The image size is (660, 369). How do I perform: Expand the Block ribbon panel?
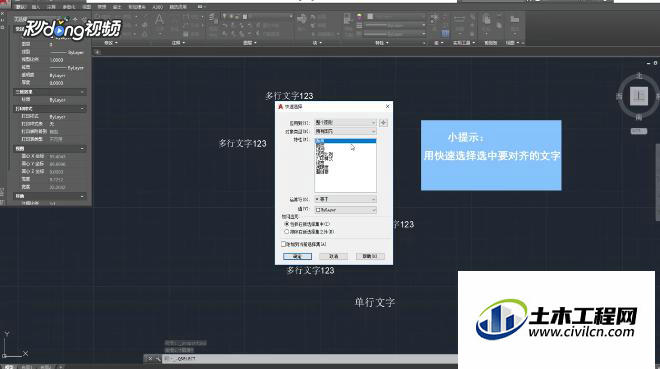[317, 42]
